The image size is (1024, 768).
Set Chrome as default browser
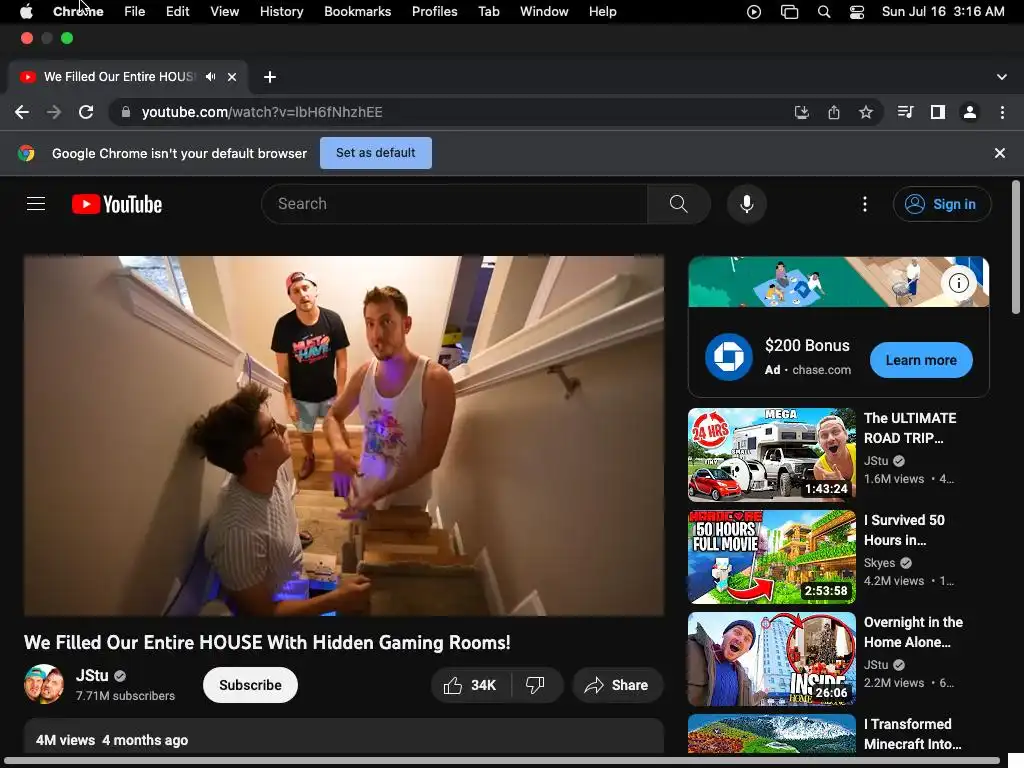tap(376, 153)
